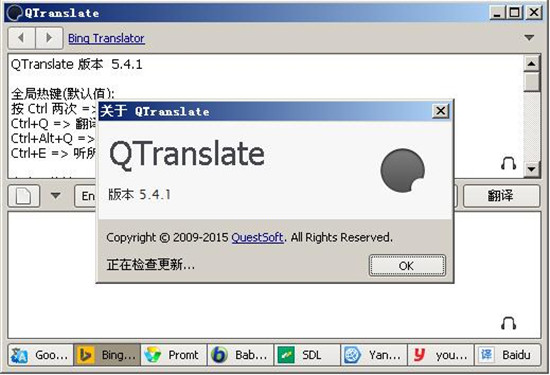The image size is (550, 375).
Task: Click the '全局热键(默认值):' line
Action: point(62,94)
